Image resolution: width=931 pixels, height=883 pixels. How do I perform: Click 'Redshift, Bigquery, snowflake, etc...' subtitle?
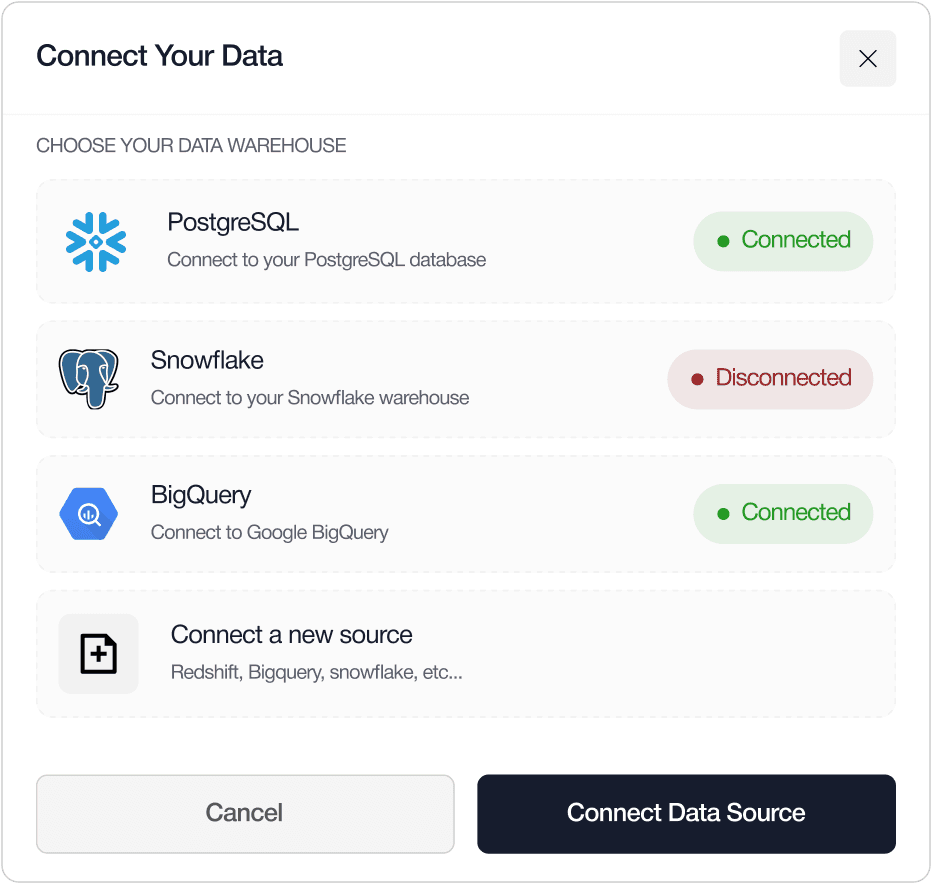(x=316, y=672)
